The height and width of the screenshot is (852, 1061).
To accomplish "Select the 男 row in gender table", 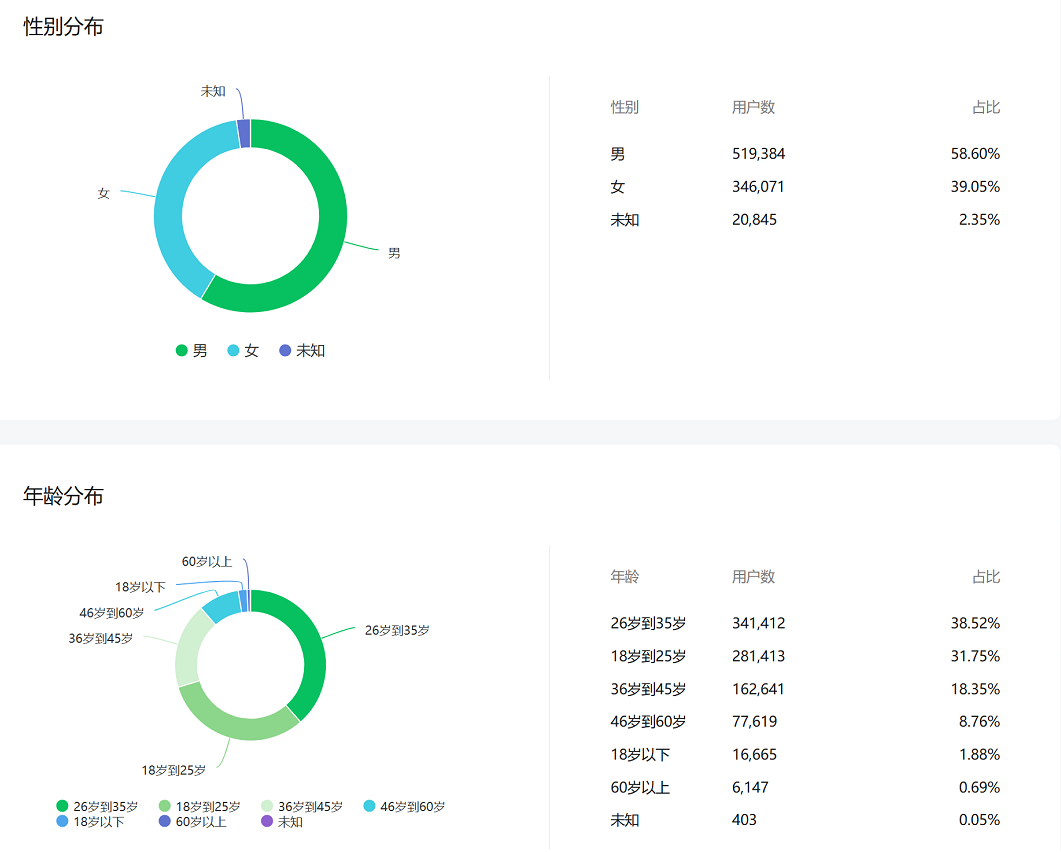I will click(805, 154).
